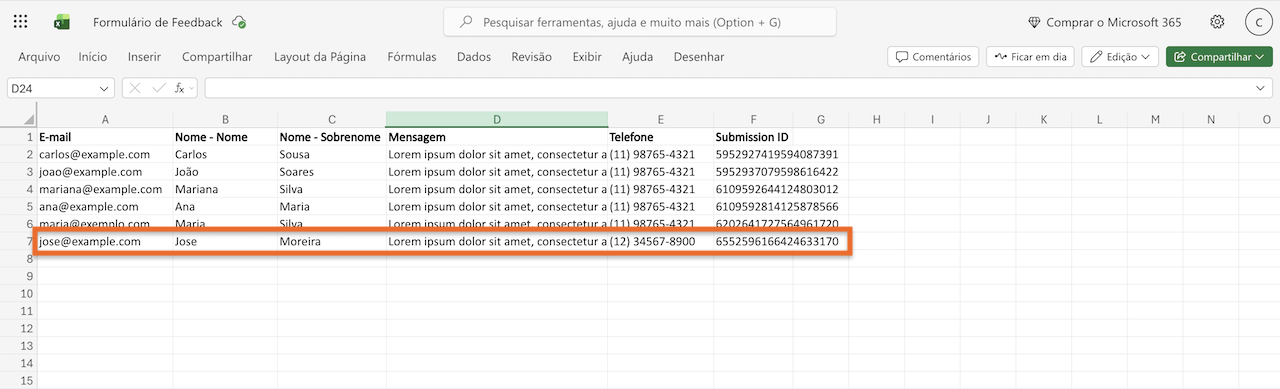Select cell jose@example.com
This screenshot has width=1280, height=389.
[x=104, y=241]
